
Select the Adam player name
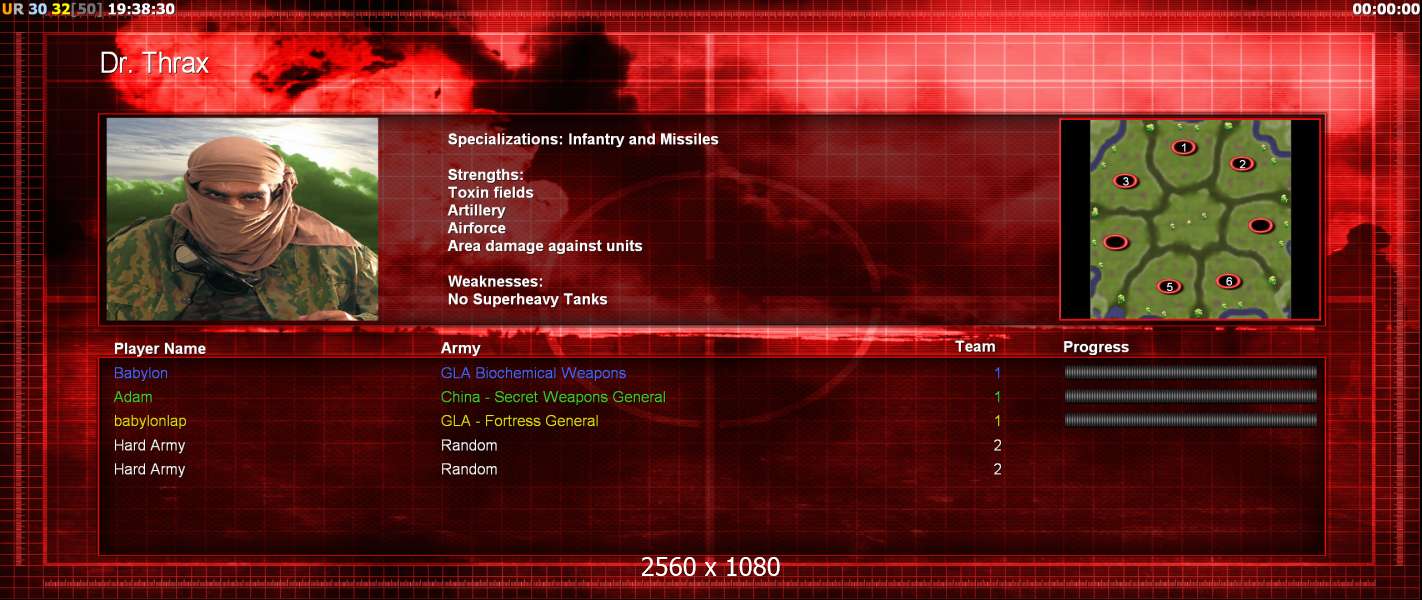coord(133,397)
